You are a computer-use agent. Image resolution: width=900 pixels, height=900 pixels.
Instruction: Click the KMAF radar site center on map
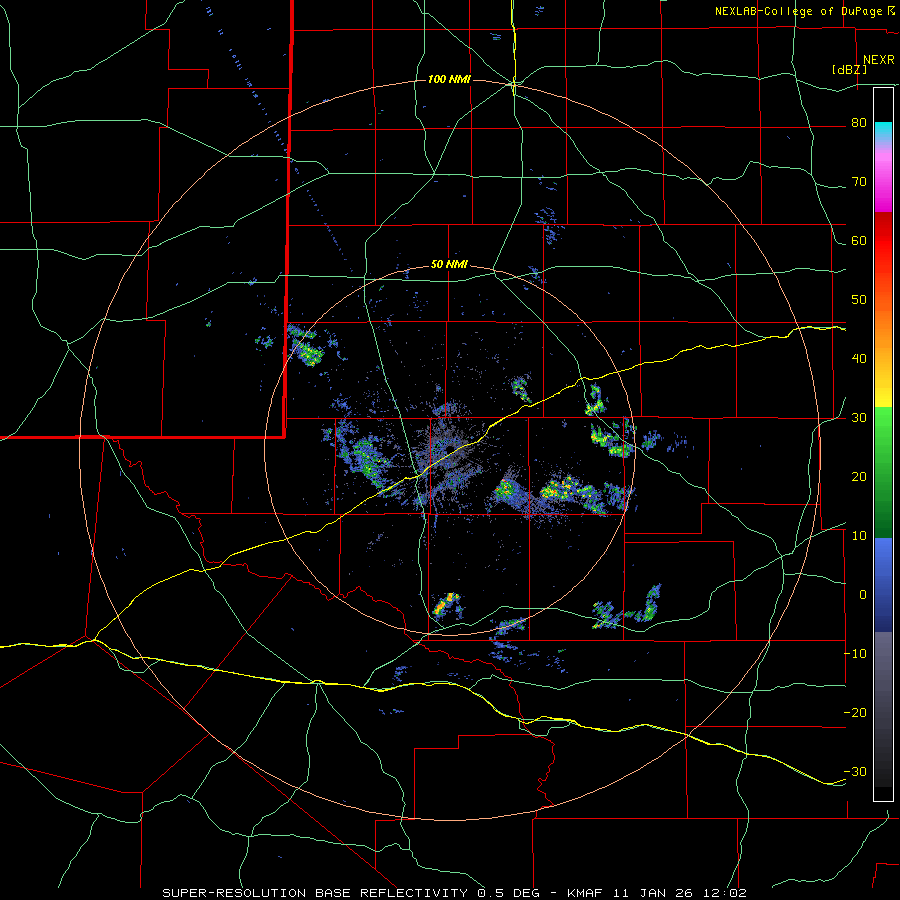point(450,449)
